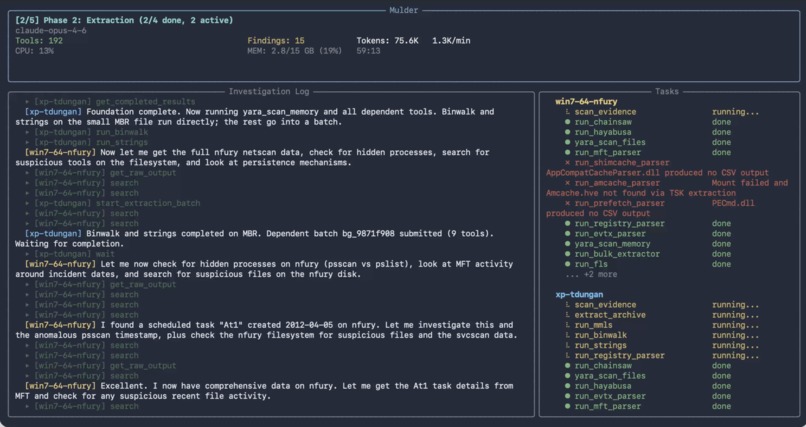The width and height of the screenshot is (806, 427).
Task: Click the Tasks panel title
Action: click(x=667, y=91)
